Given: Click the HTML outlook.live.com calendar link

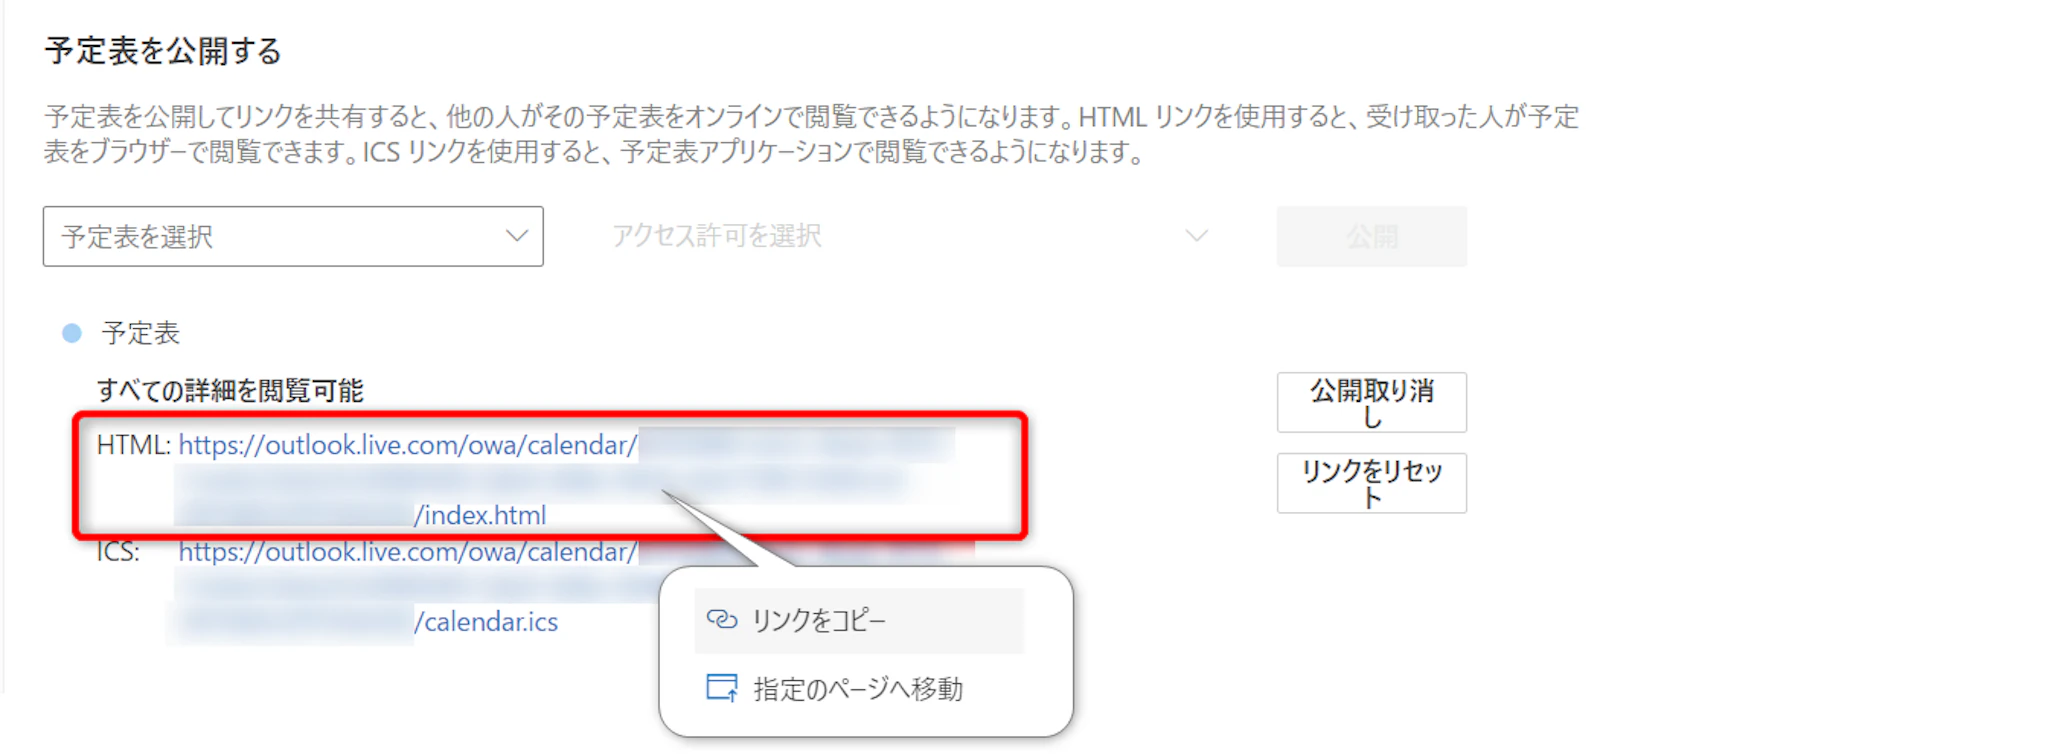Looking at the screenshot, I should point(408,445).
